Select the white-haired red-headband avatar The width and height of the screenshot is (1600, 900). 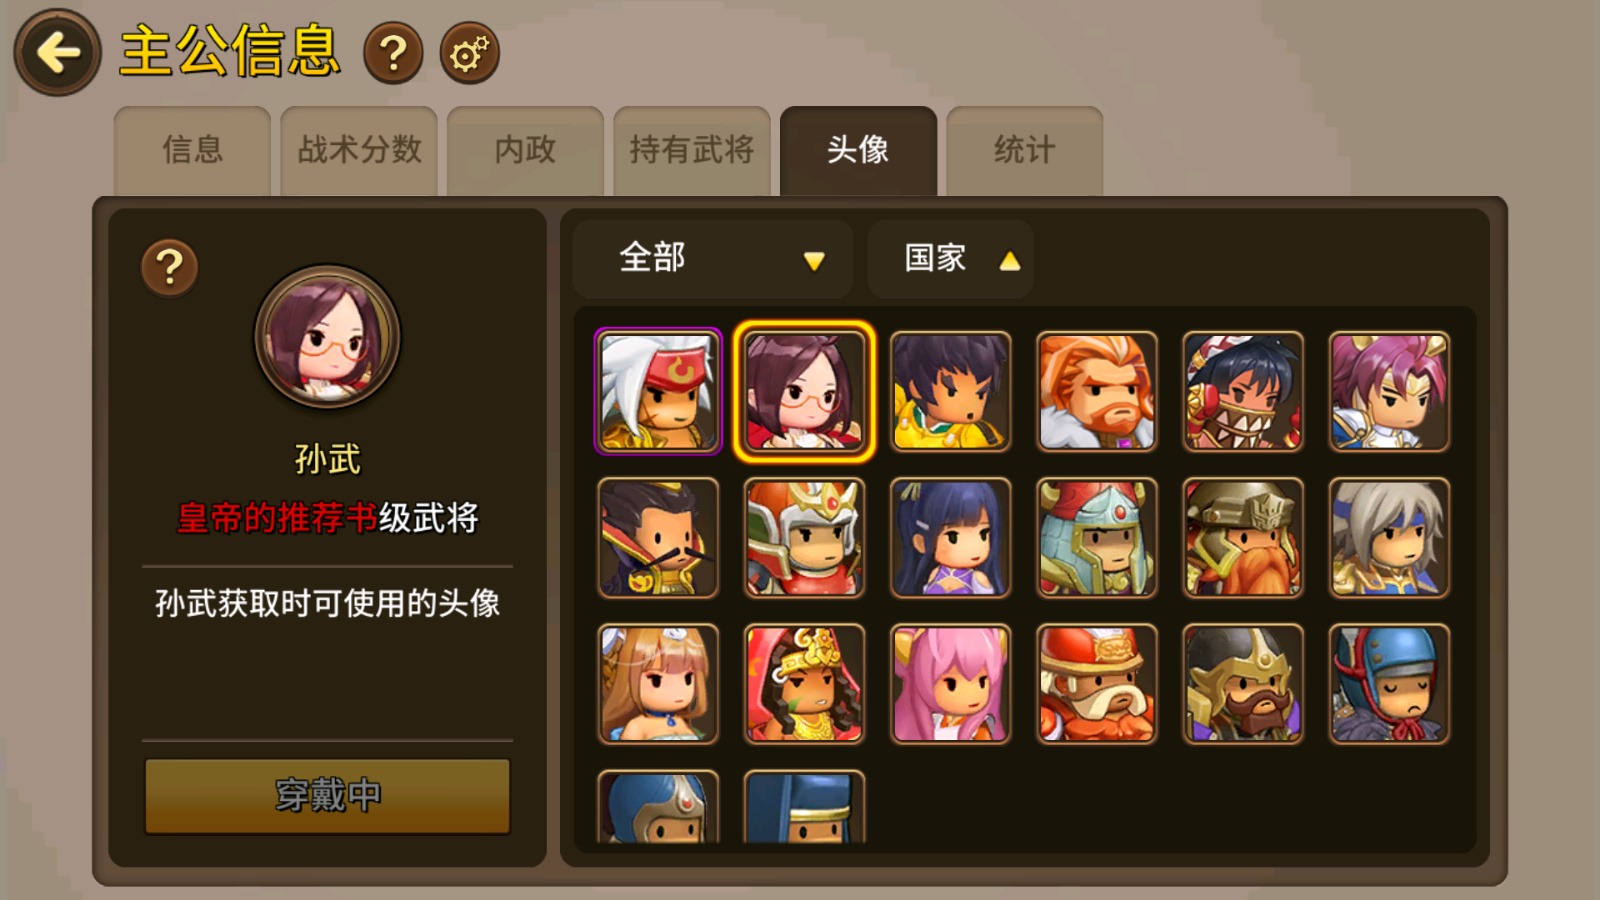point(658,392)
